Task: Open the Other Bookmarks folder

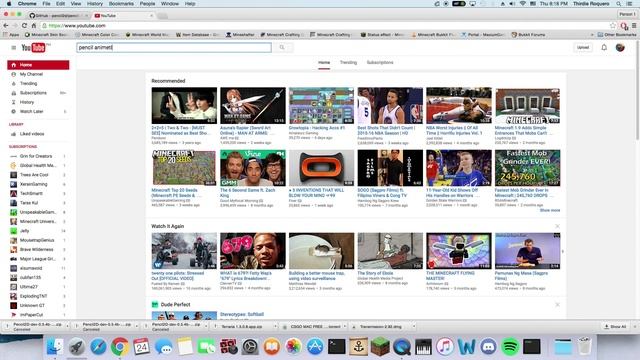Action: [617, 35]
